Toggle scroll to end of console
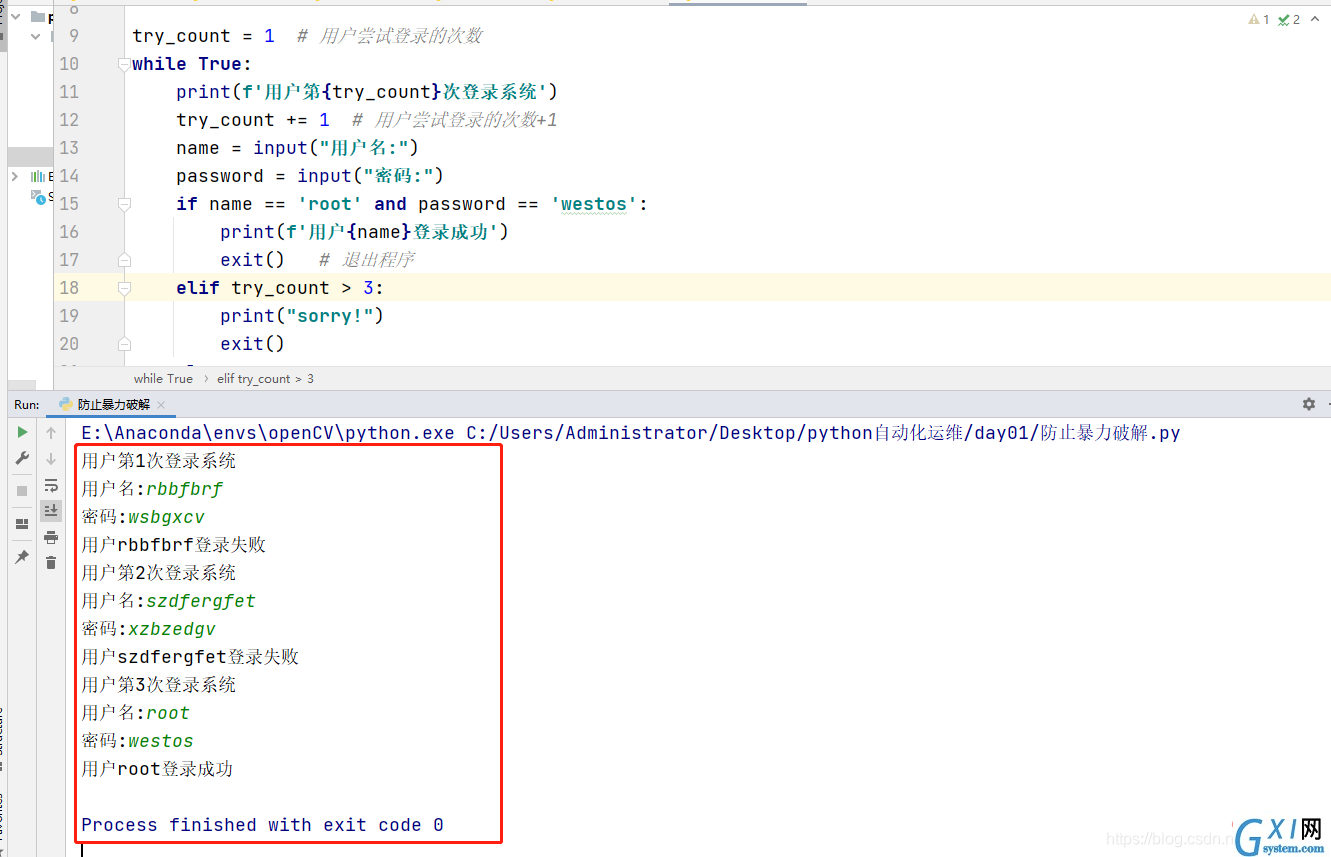This screenshot has height=857, width=1331. tap(51, 511)
